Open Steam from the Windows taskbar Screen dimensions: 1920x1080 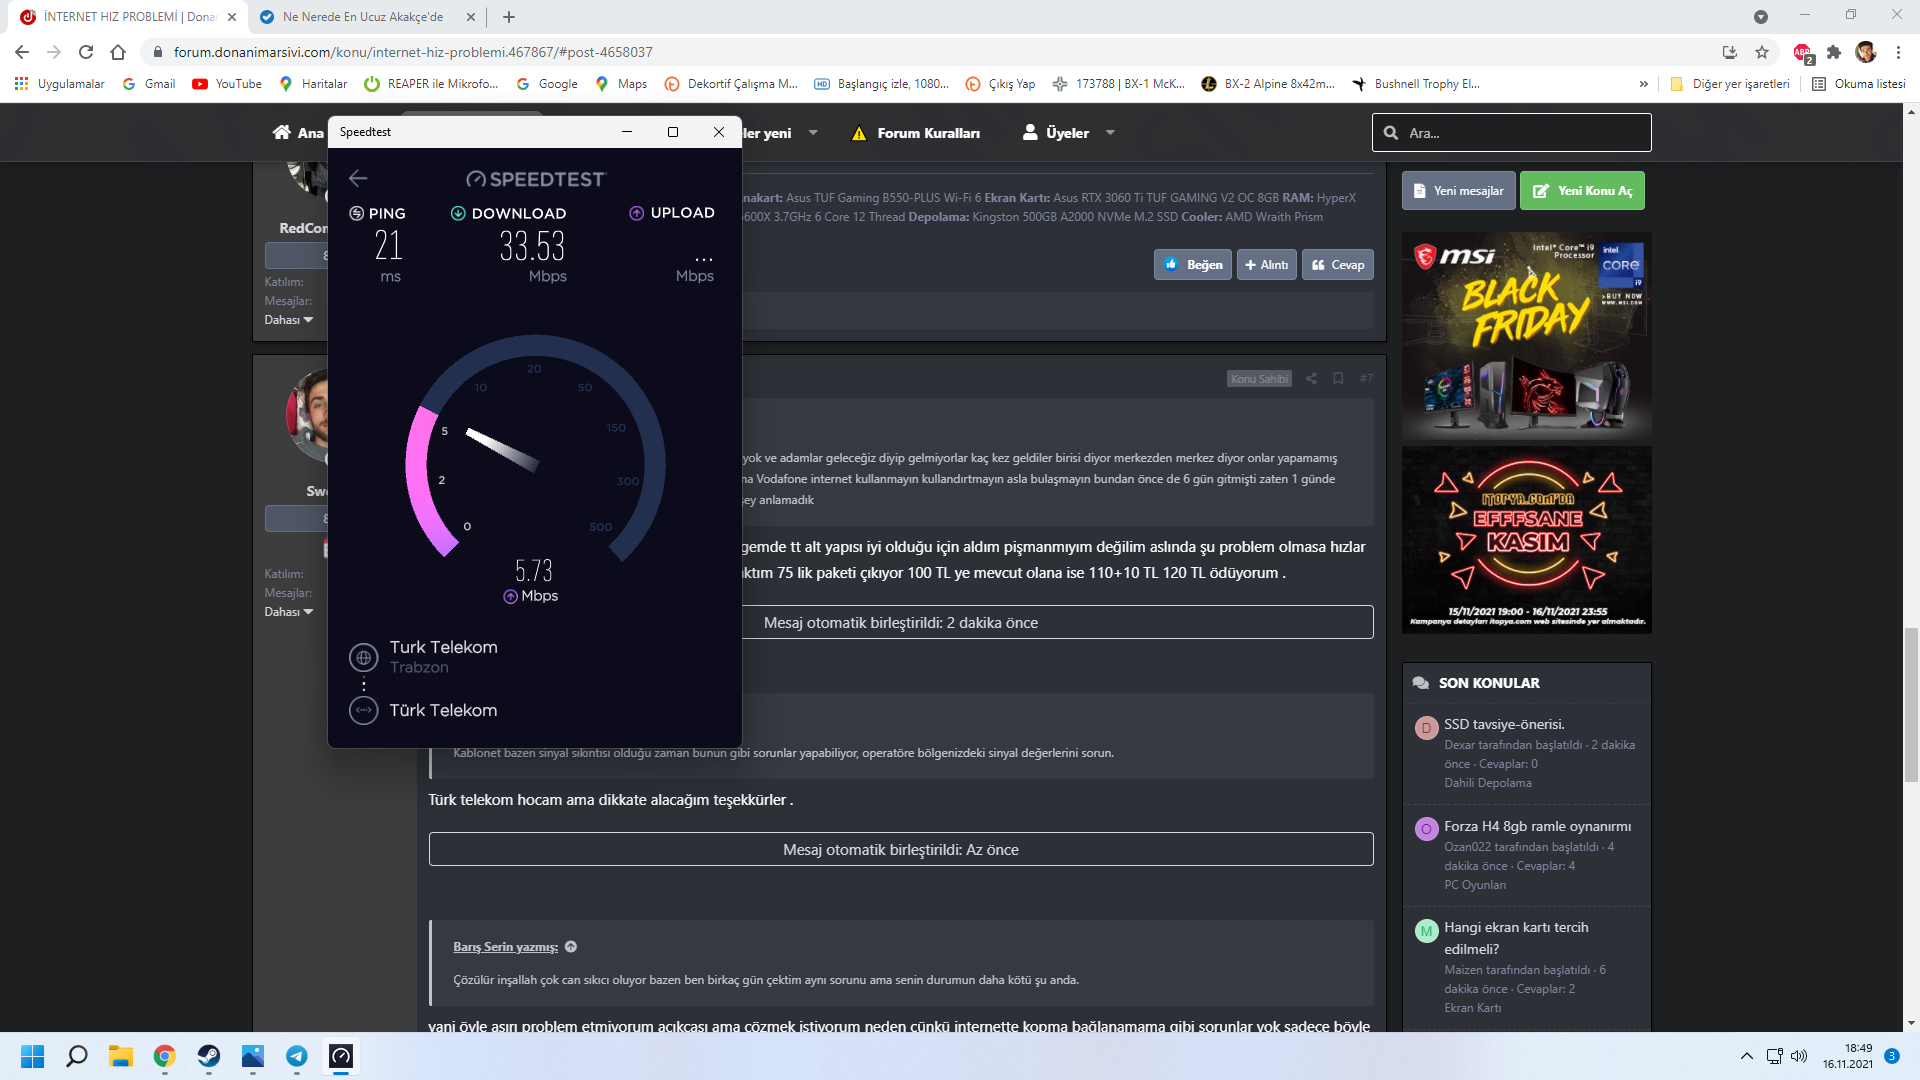coord(208,1056)
